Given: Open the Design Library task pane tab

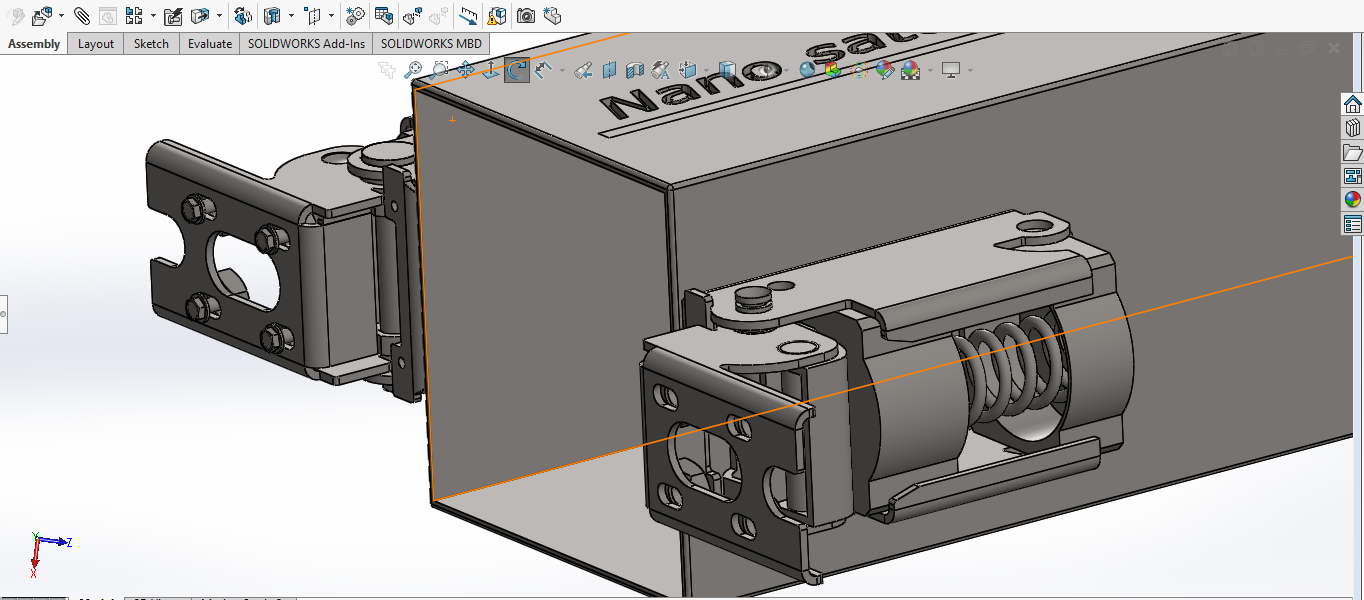Looking at the screenshot, I should coord(1353,128).
